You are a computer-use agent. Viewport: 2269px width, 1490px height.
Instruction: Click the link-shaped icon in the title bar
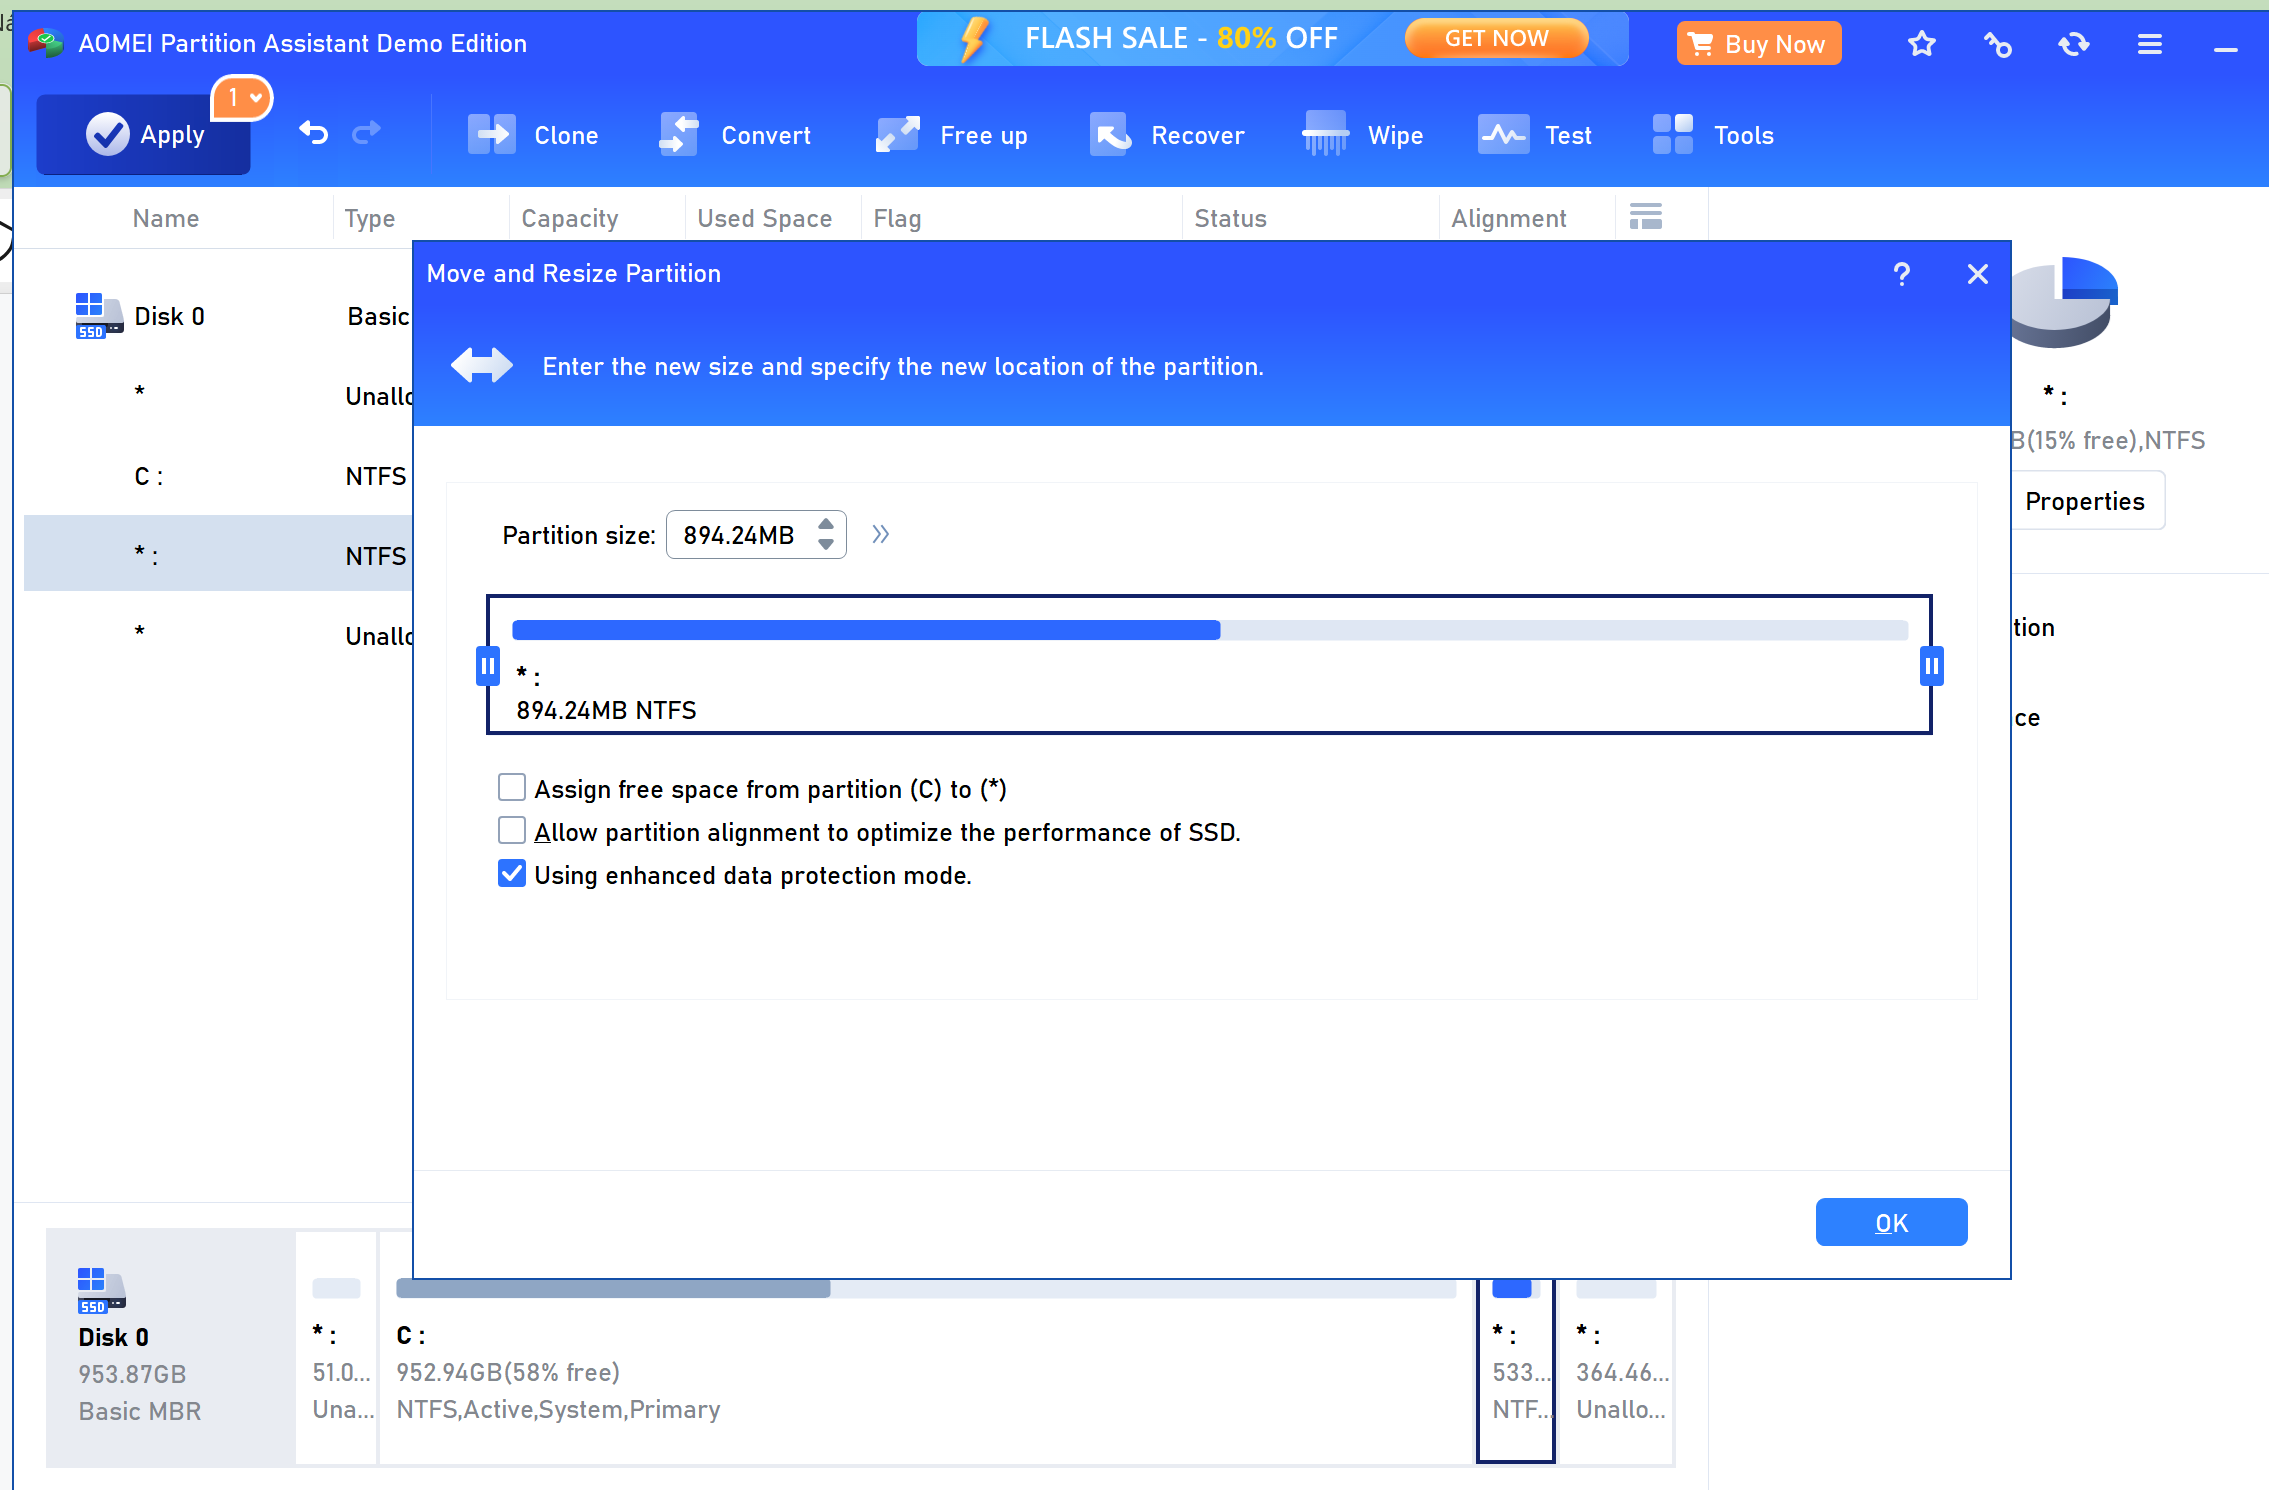coord(1997,44)
